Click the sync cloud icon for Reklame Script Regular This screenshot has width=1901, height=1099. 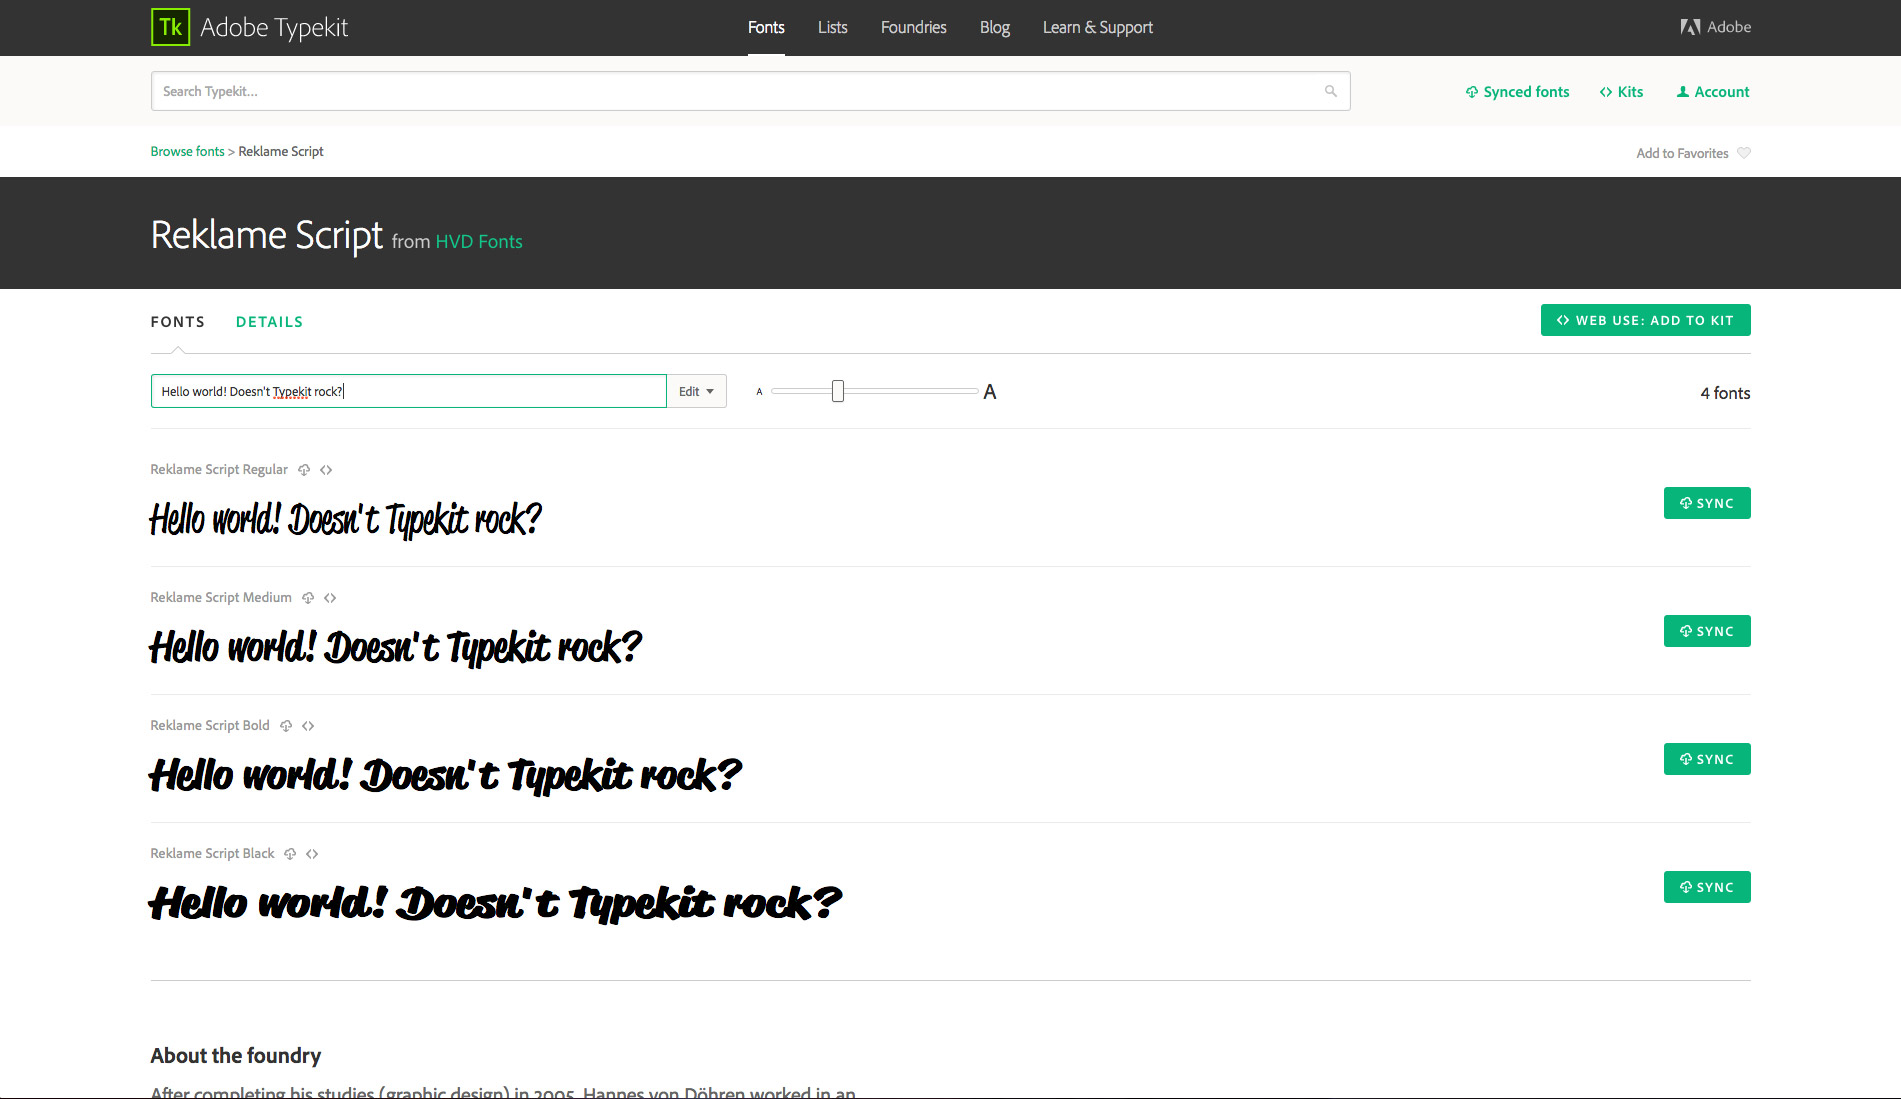coord(304,469)
